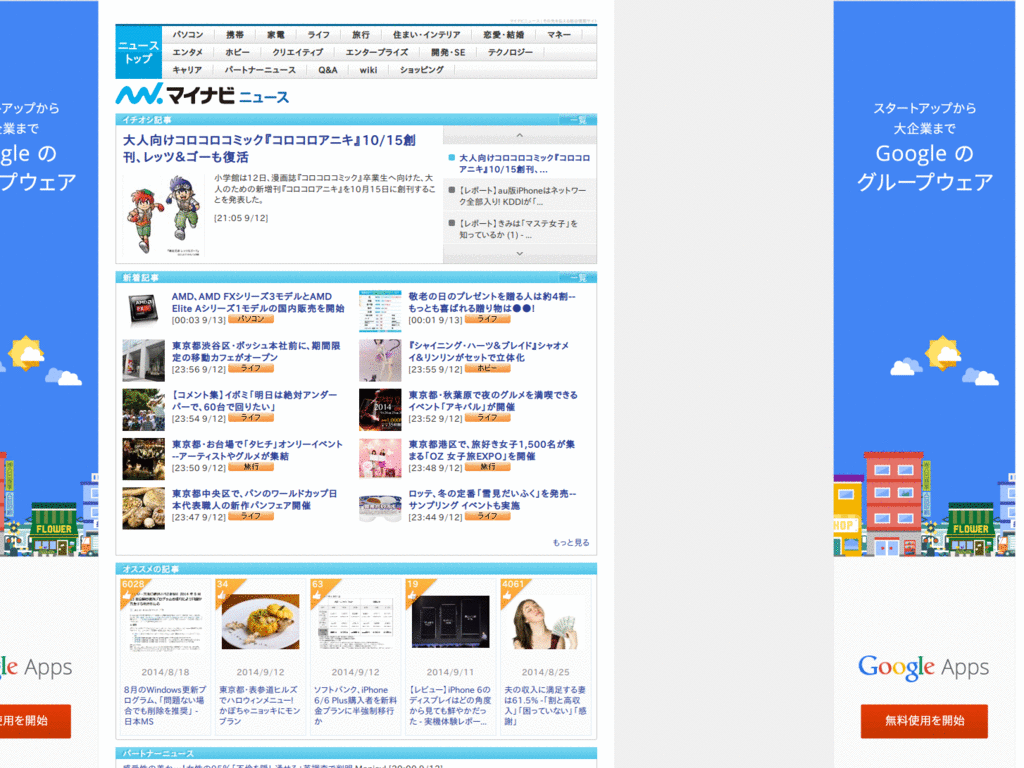Open recommended Windows更新プログラム article card
The width and height of the screenshot is (1024, 768).
(165, 656)
